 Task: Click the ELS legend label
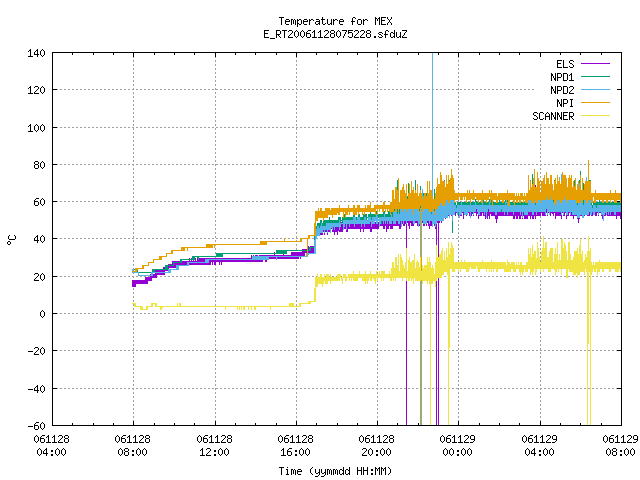(x=565, y=64)
